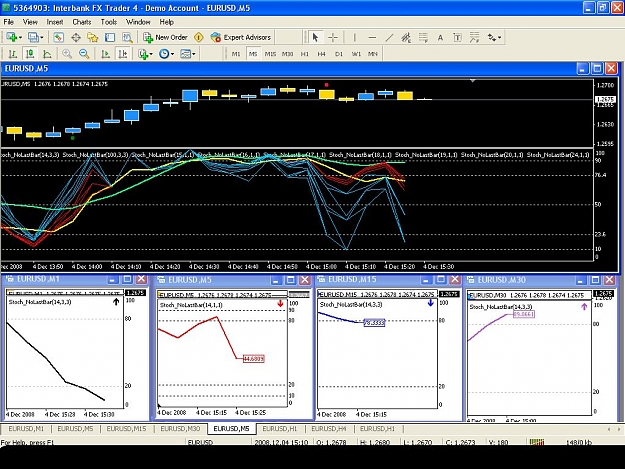
Task: Set timeframe to H4
Action: [x=321, y=54]
